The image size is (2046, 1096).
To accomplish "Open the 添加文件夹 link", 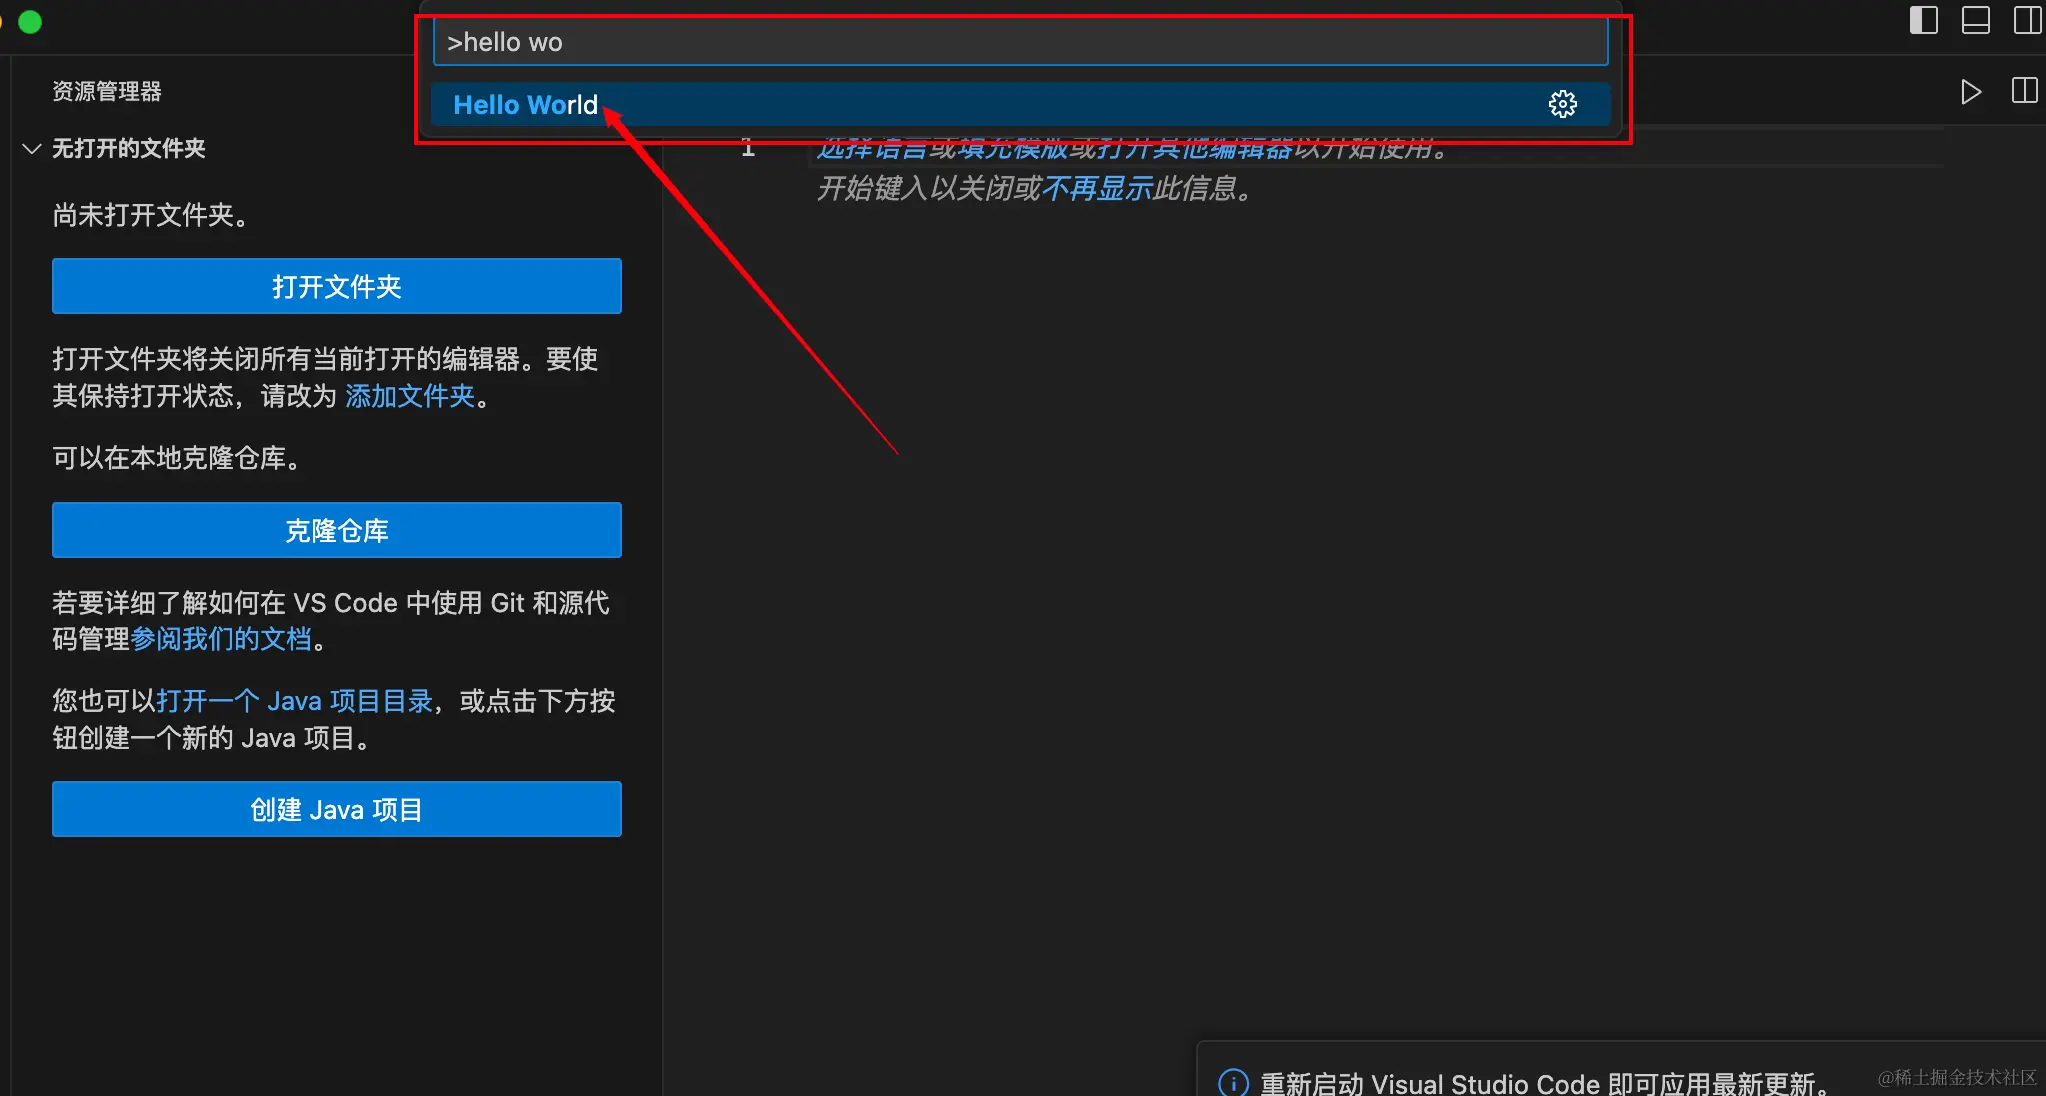I will click(409, 396).
